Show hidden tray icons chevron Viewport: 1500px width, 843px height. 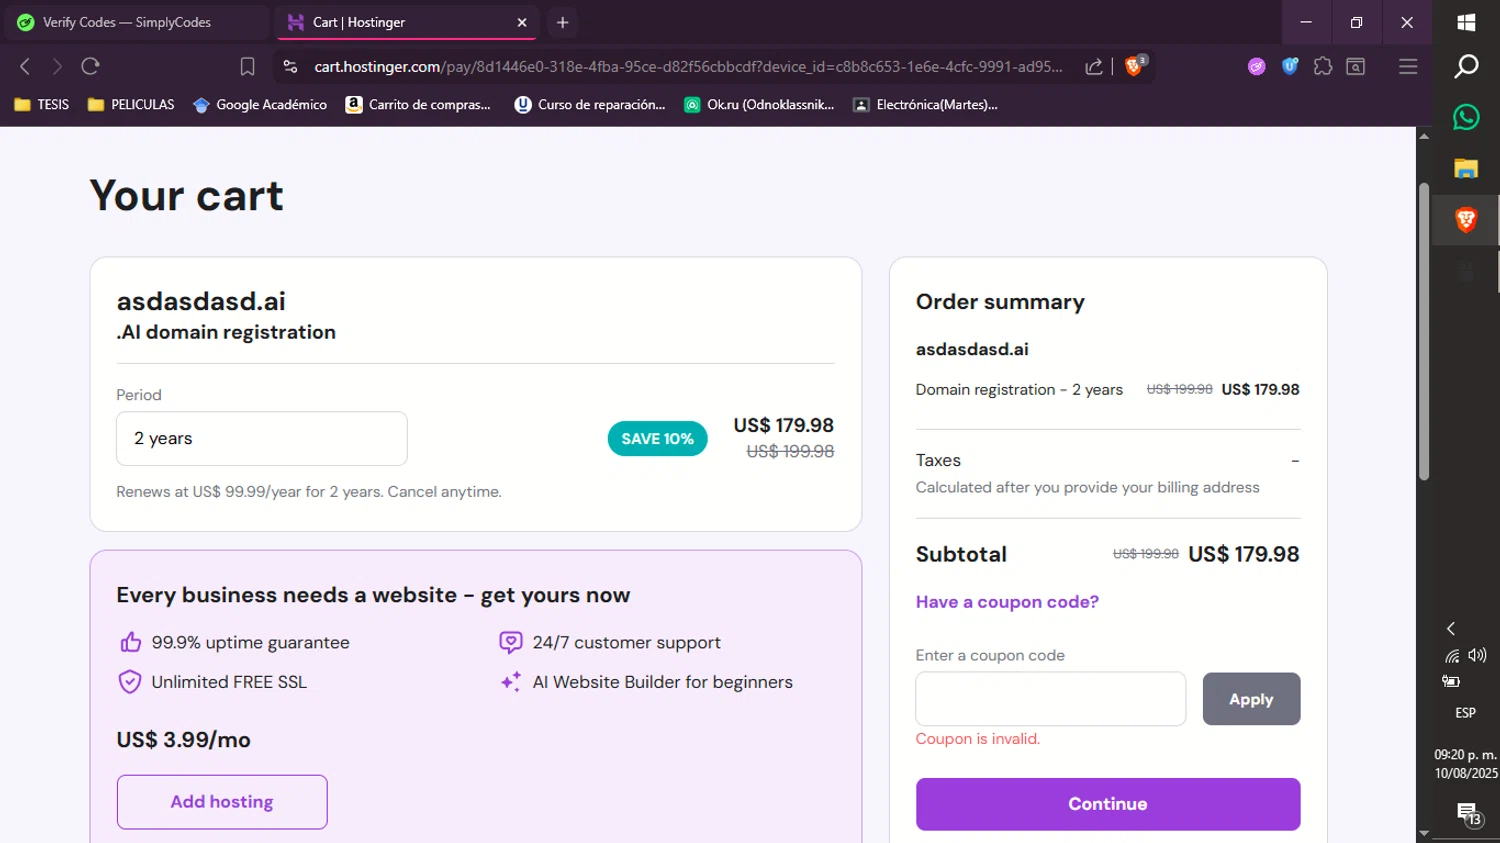coord(1451,628)
